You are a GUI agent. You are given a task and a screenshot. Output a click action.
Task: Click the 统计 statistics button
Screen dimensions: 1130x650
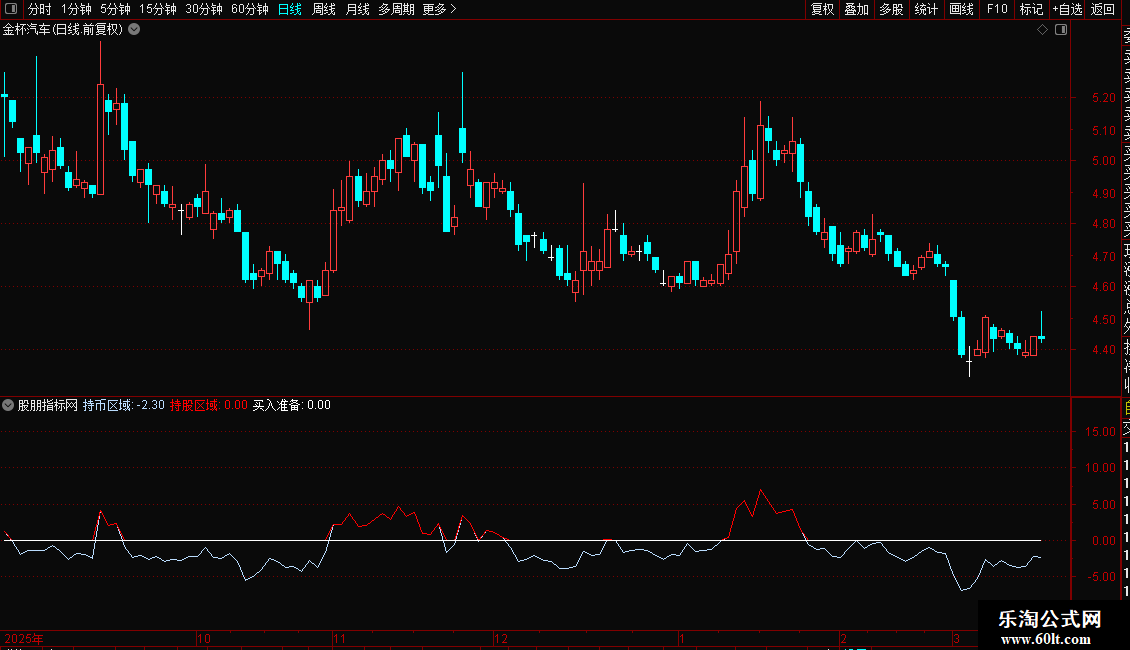[x=926, y=9]
